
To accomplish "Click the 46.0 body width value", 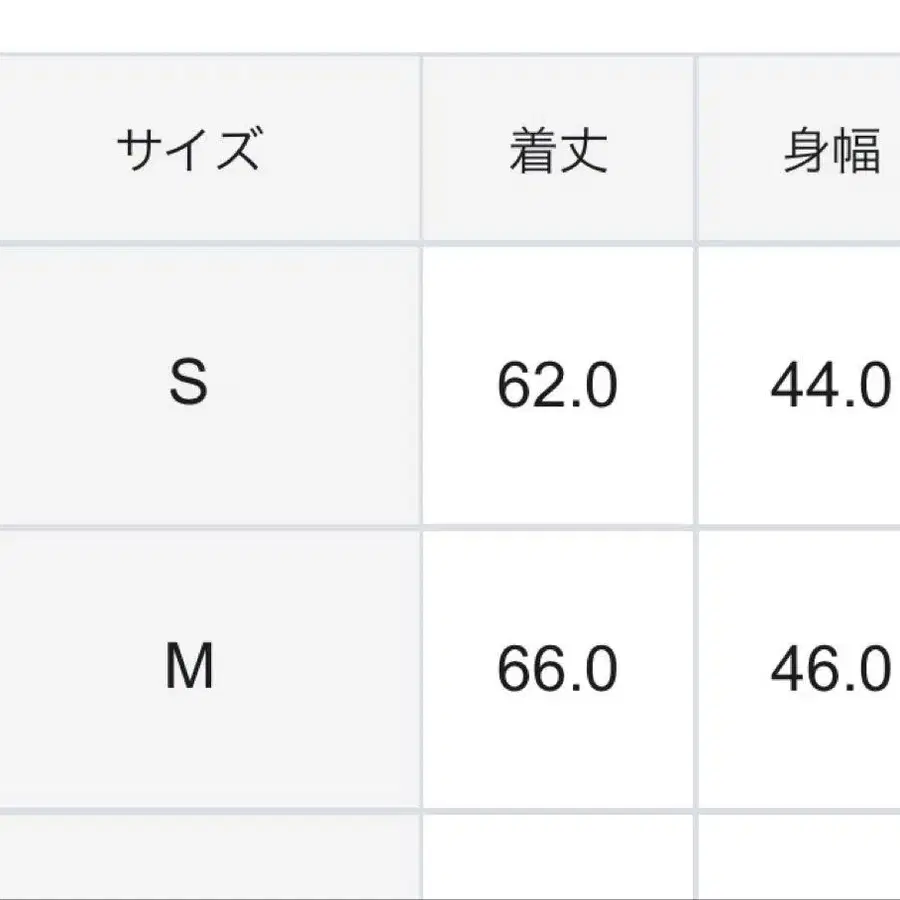I will (830, 670).
